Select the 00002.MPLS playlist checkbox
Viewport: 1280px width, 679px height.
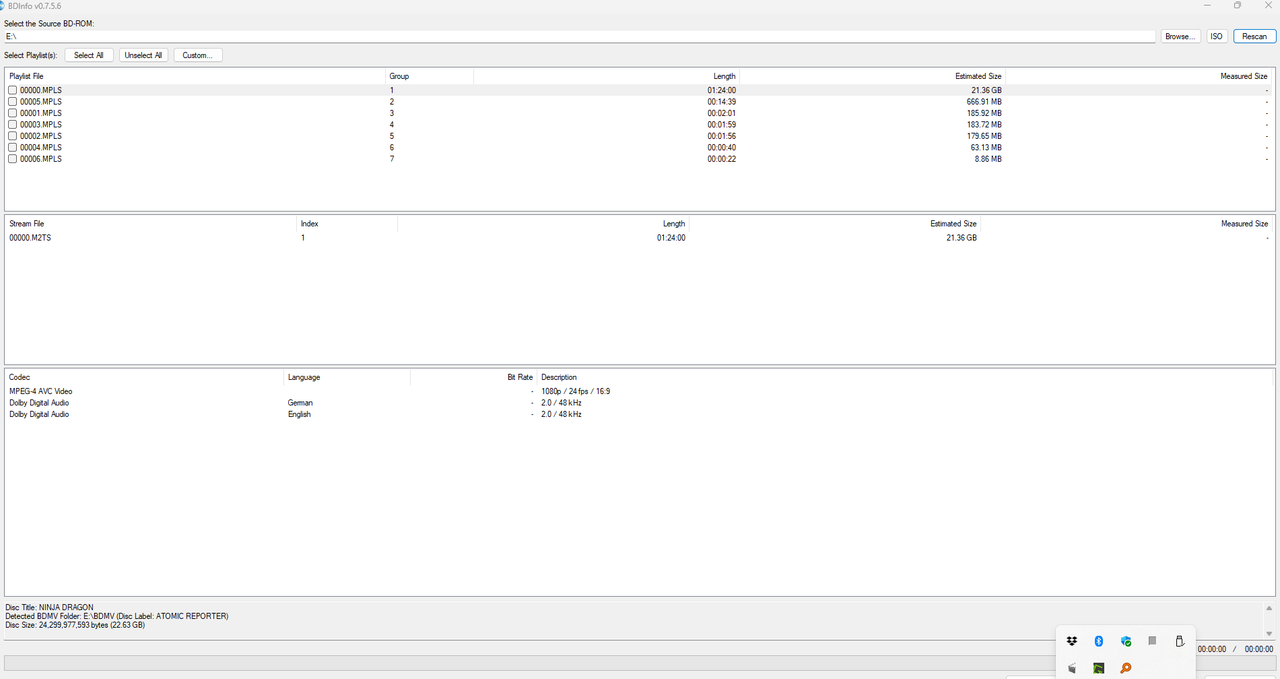(13, 136)
